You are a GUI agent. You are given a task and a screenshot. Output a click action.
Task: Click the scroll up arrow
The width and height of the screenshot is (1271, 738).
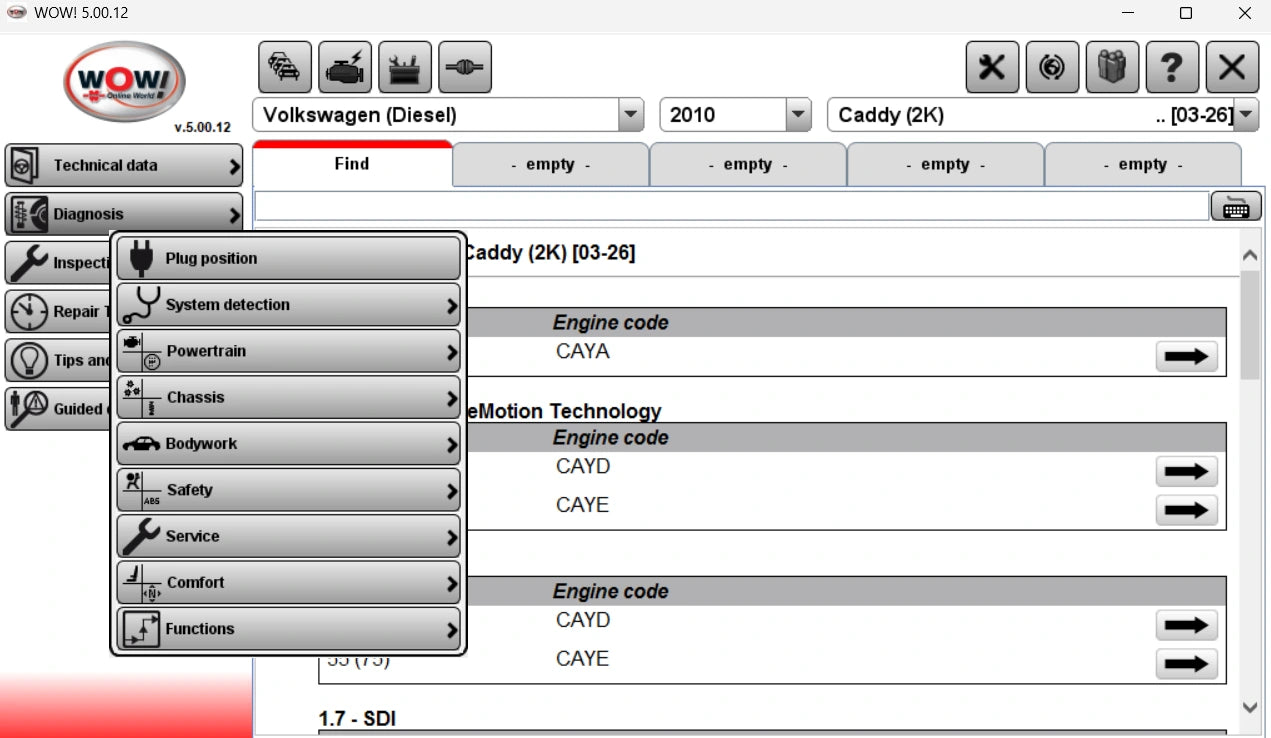pyautogui.click(x=1250, y=256)
